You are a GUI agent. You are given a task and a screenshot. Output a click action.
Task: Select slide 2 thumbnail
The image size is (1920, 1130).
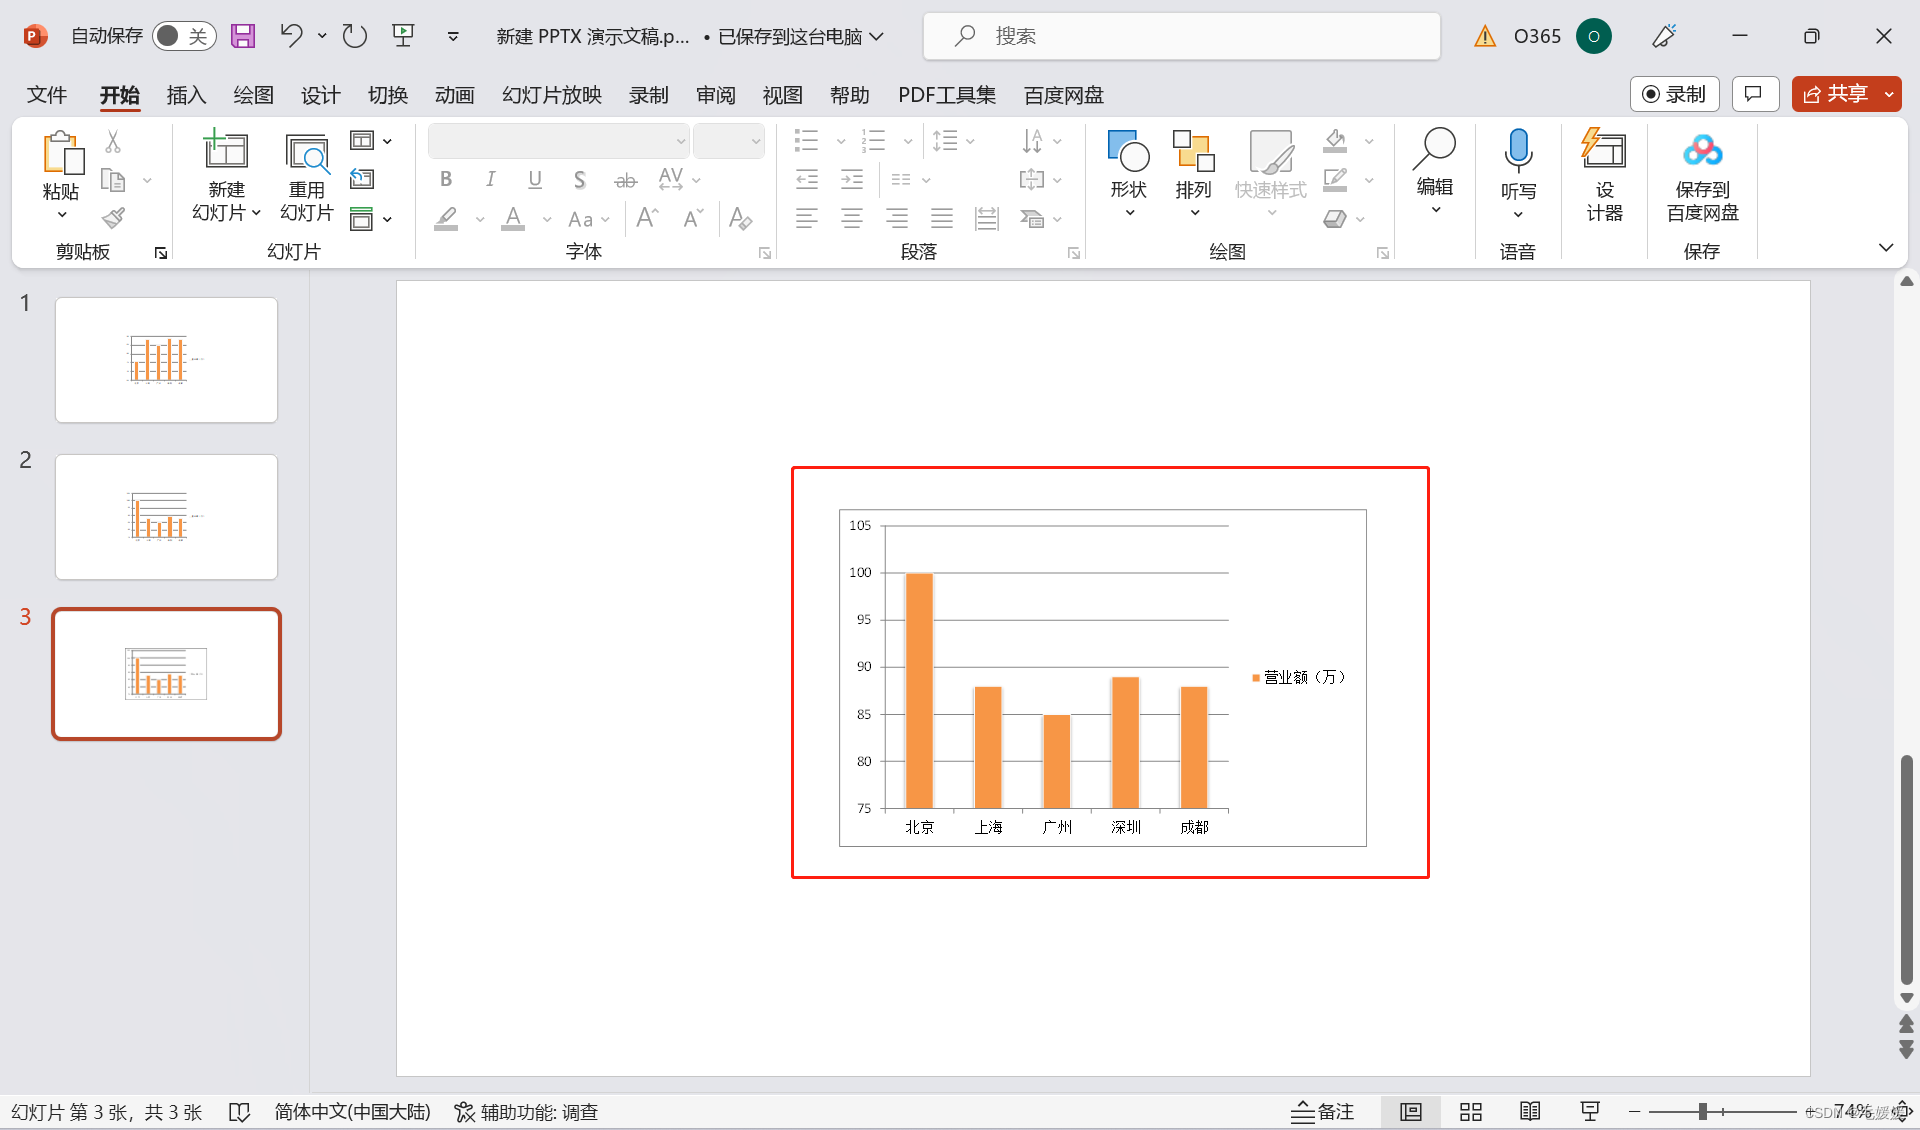coord(166,517)
